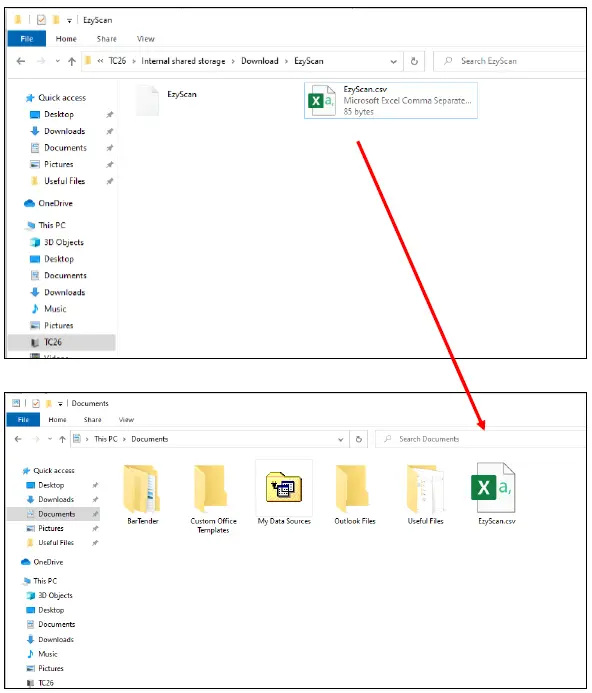Select the Custom Office Templates folder
The height and width of the screenshot is (693, 592).
(x=213, y=499)
